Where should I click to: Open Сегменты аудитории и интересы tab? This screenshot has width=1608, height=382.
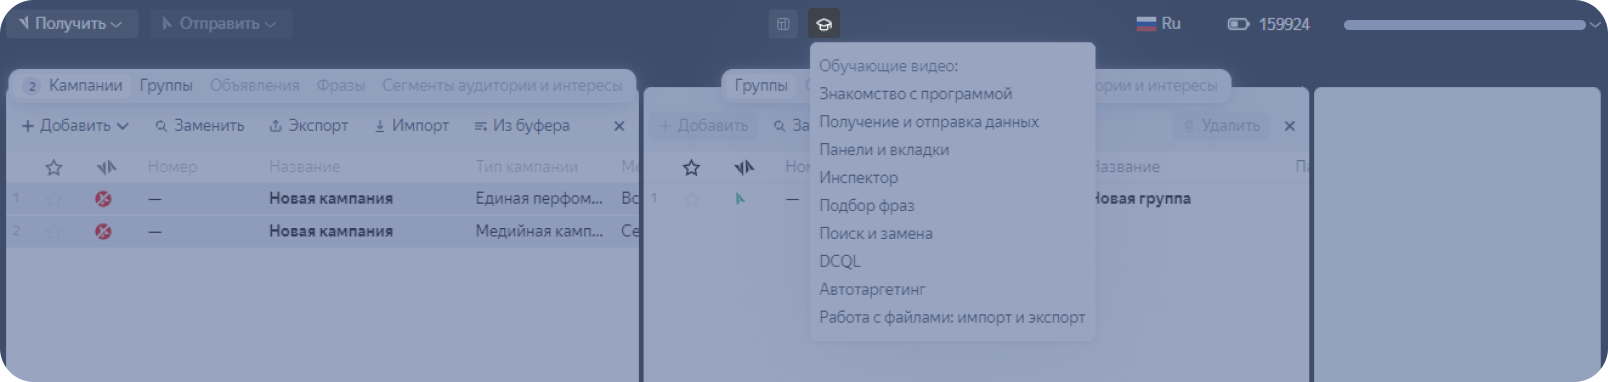pos(502,86)
